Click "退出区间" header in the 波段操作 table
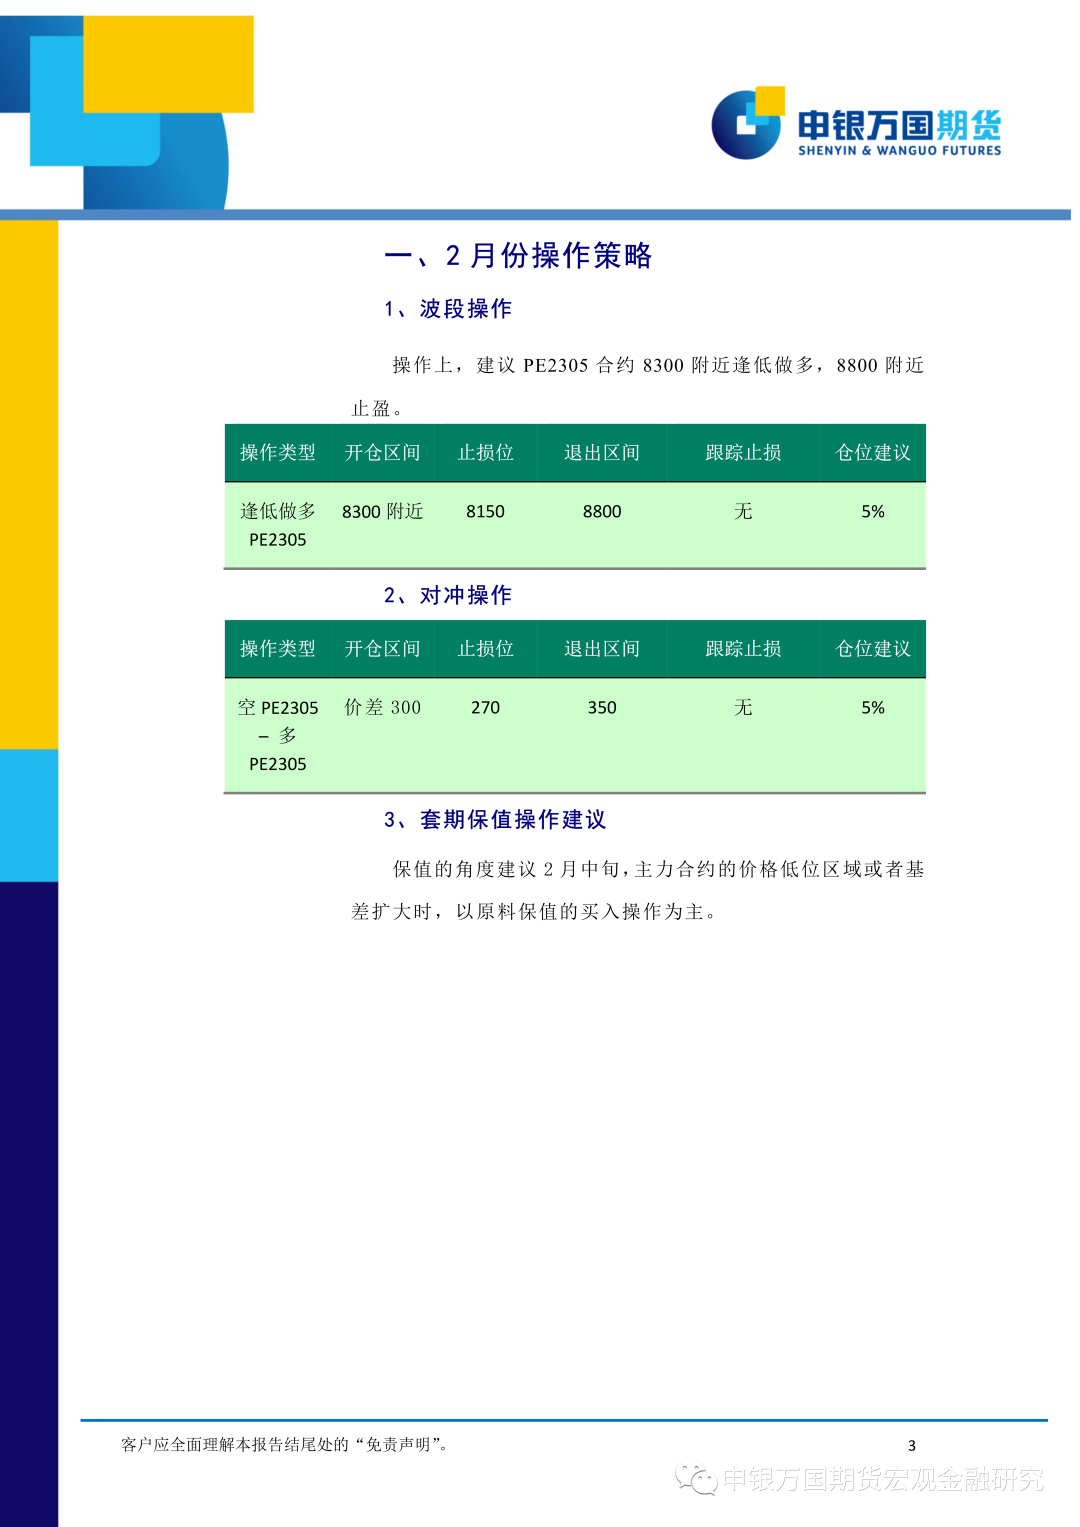The width and height of the screenshot is (1080, 1527). (x=602, y=453)
